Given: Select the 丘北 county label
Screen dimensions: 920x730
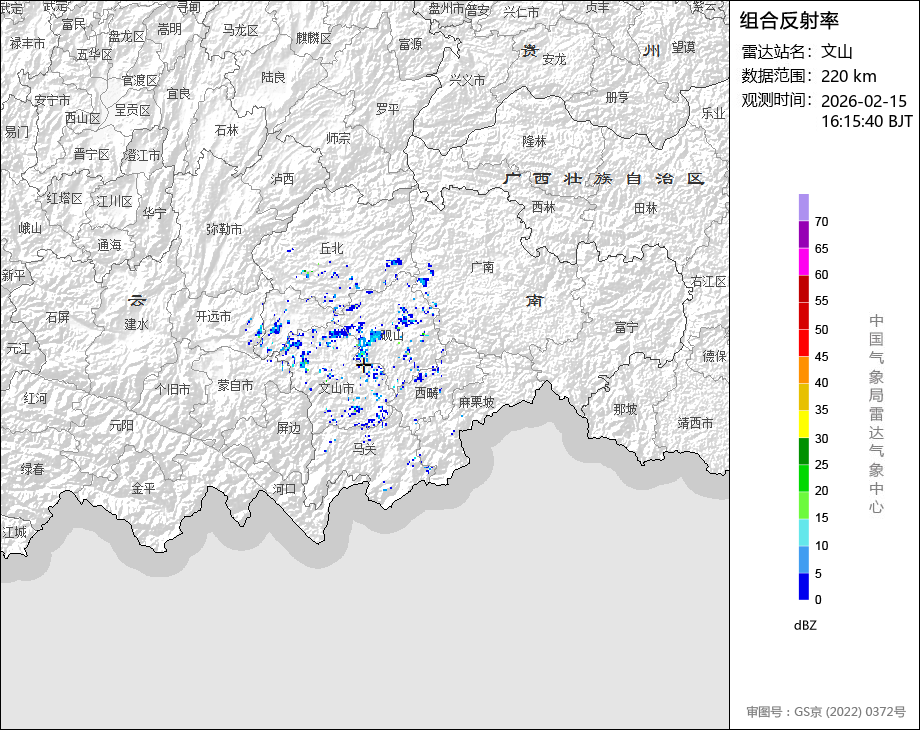Looking at the screenshot, I should pyautogui.click(x=331, y=248).
